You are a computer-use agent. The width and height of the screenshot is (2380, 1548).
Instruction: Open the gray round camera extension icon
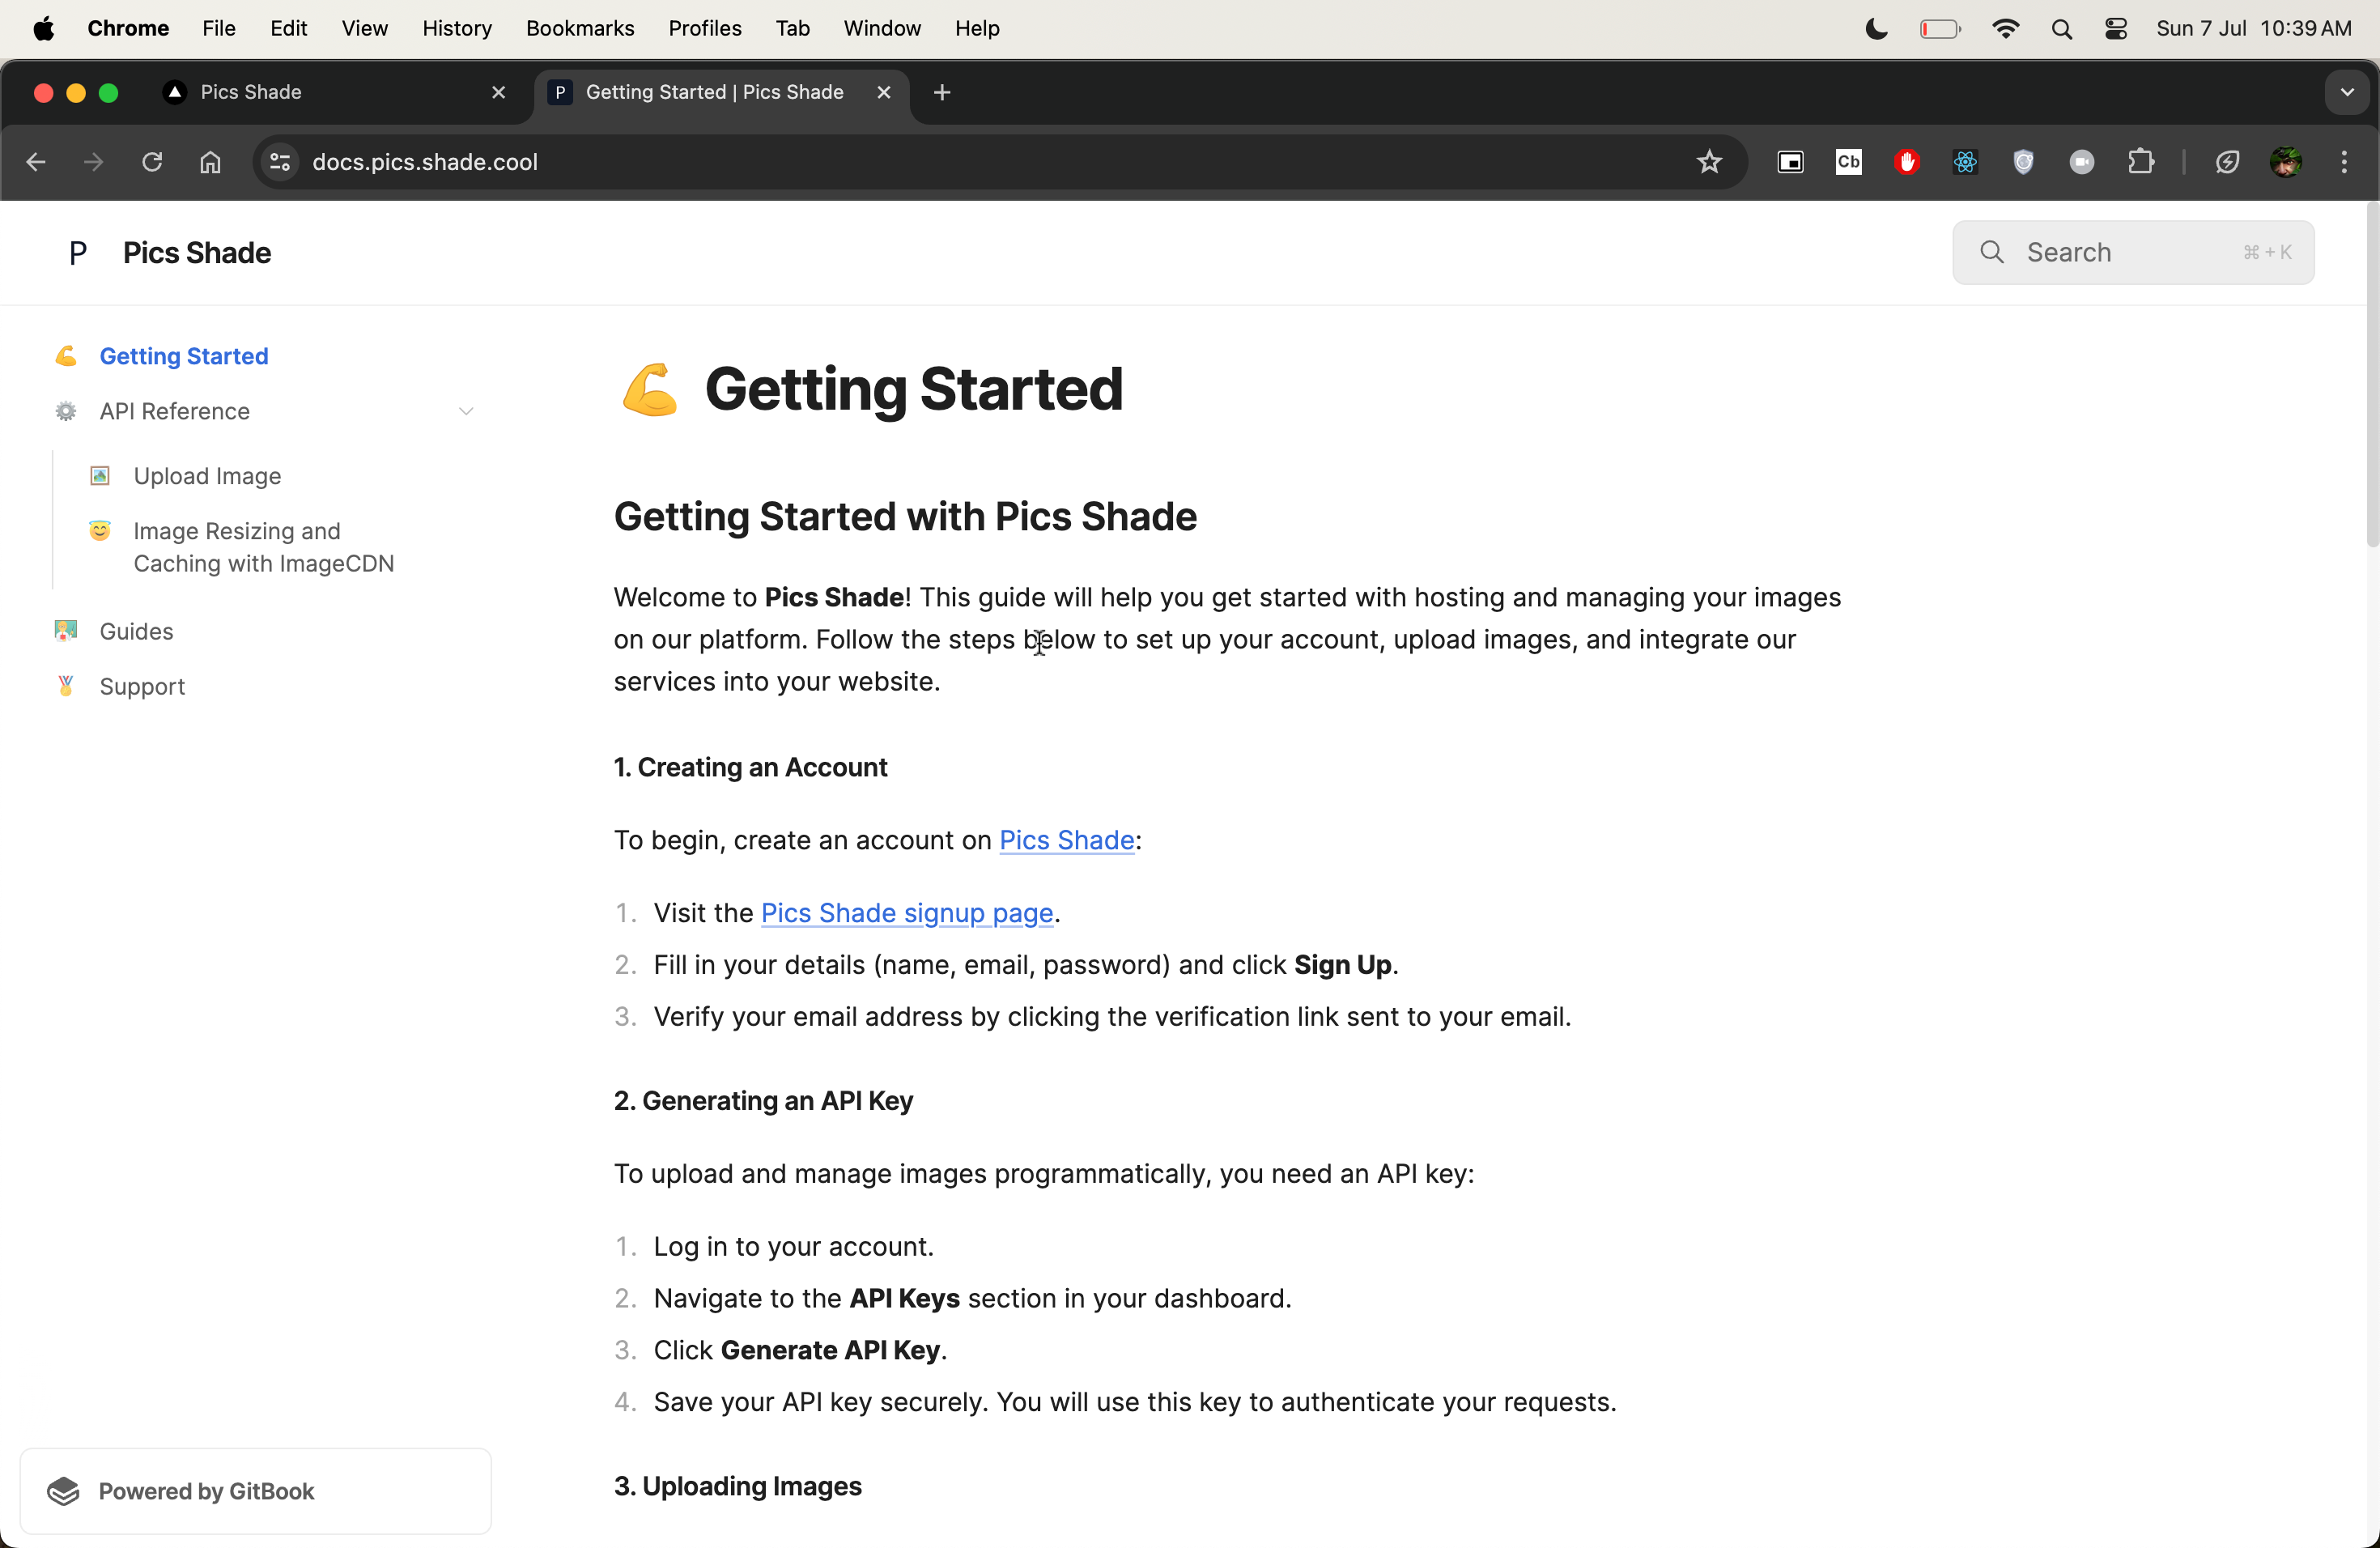2082,162
